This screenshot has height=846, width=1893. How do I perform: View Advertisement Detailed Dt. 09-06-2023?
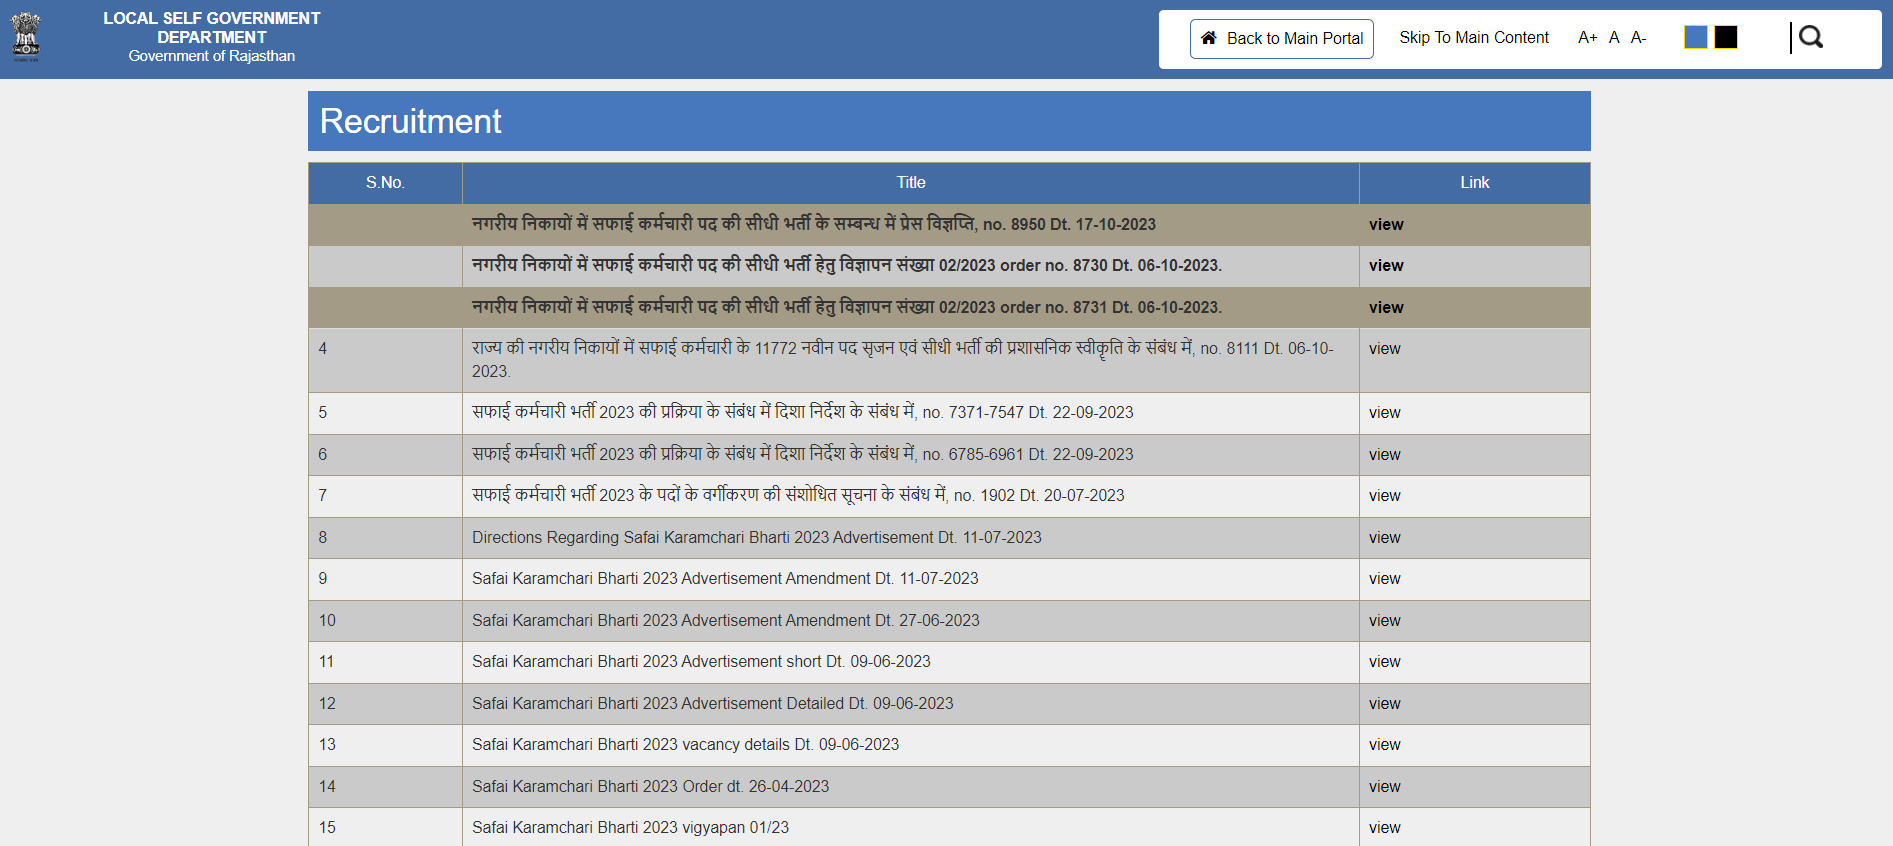point(1385,703)
